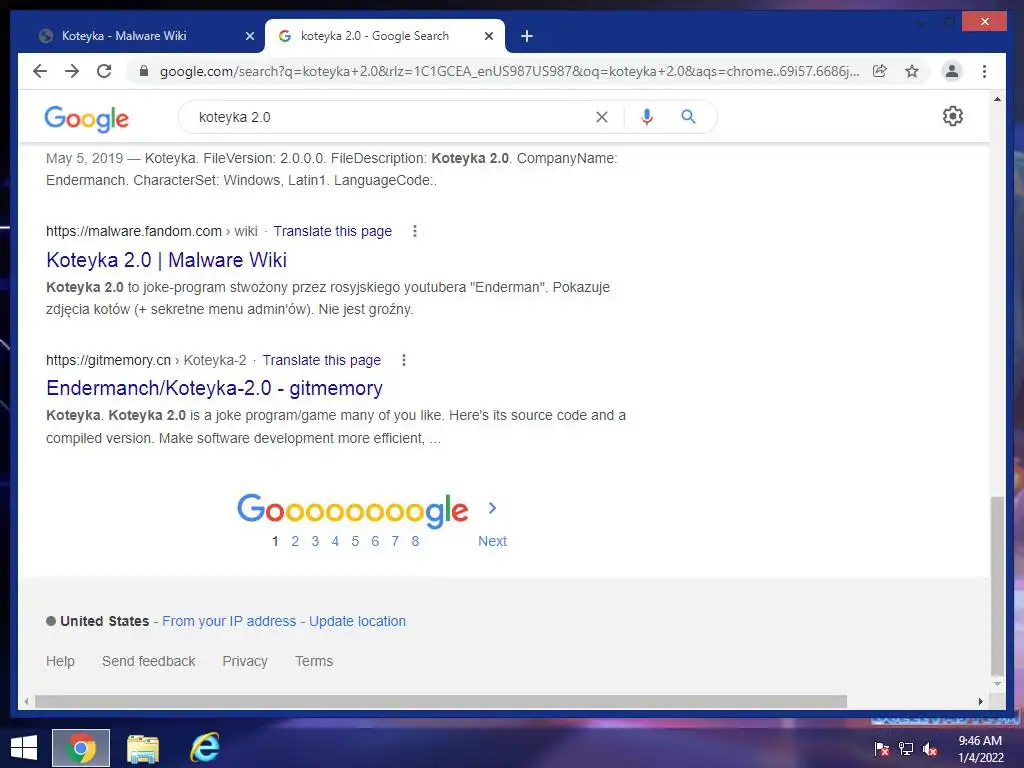1024x768 pixels.
Task: Click the vertical scrollbar thumb
Action: click(x=997, y=586)
